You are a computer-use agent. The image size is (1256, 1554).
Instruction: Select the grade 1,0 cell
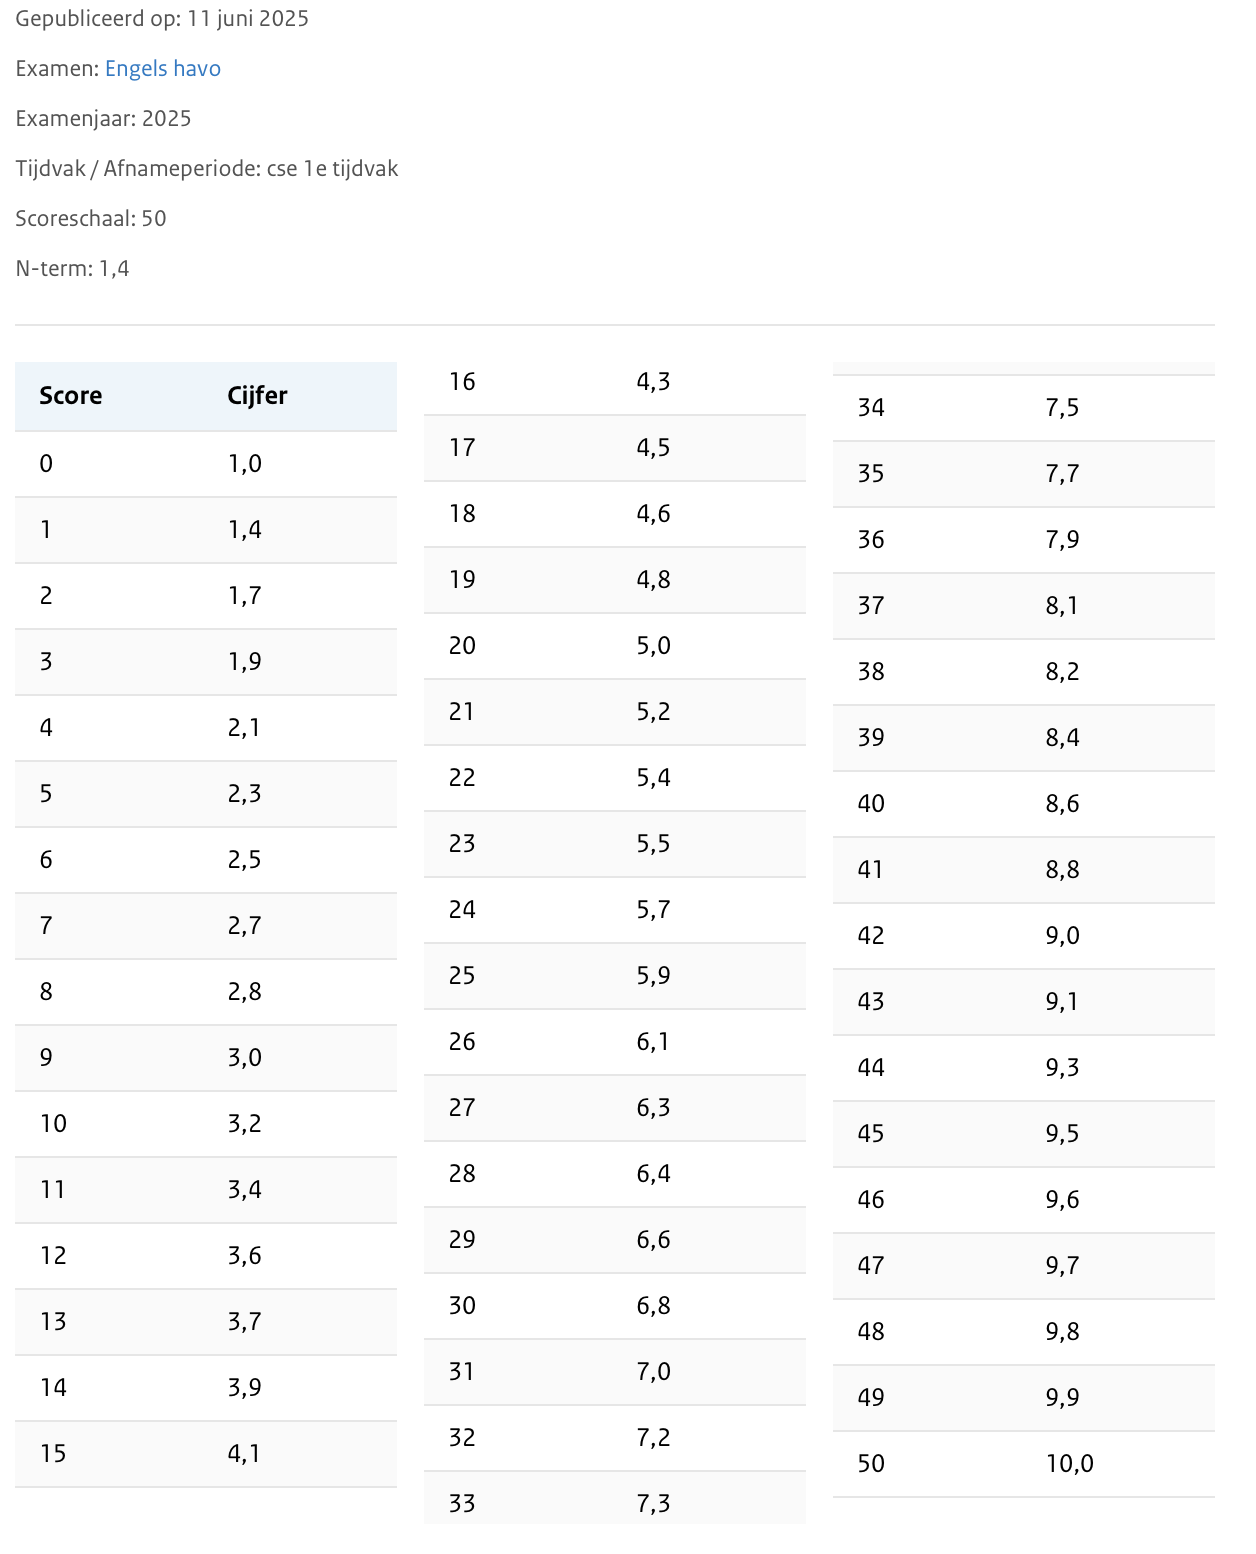click(x=244, y=464)
